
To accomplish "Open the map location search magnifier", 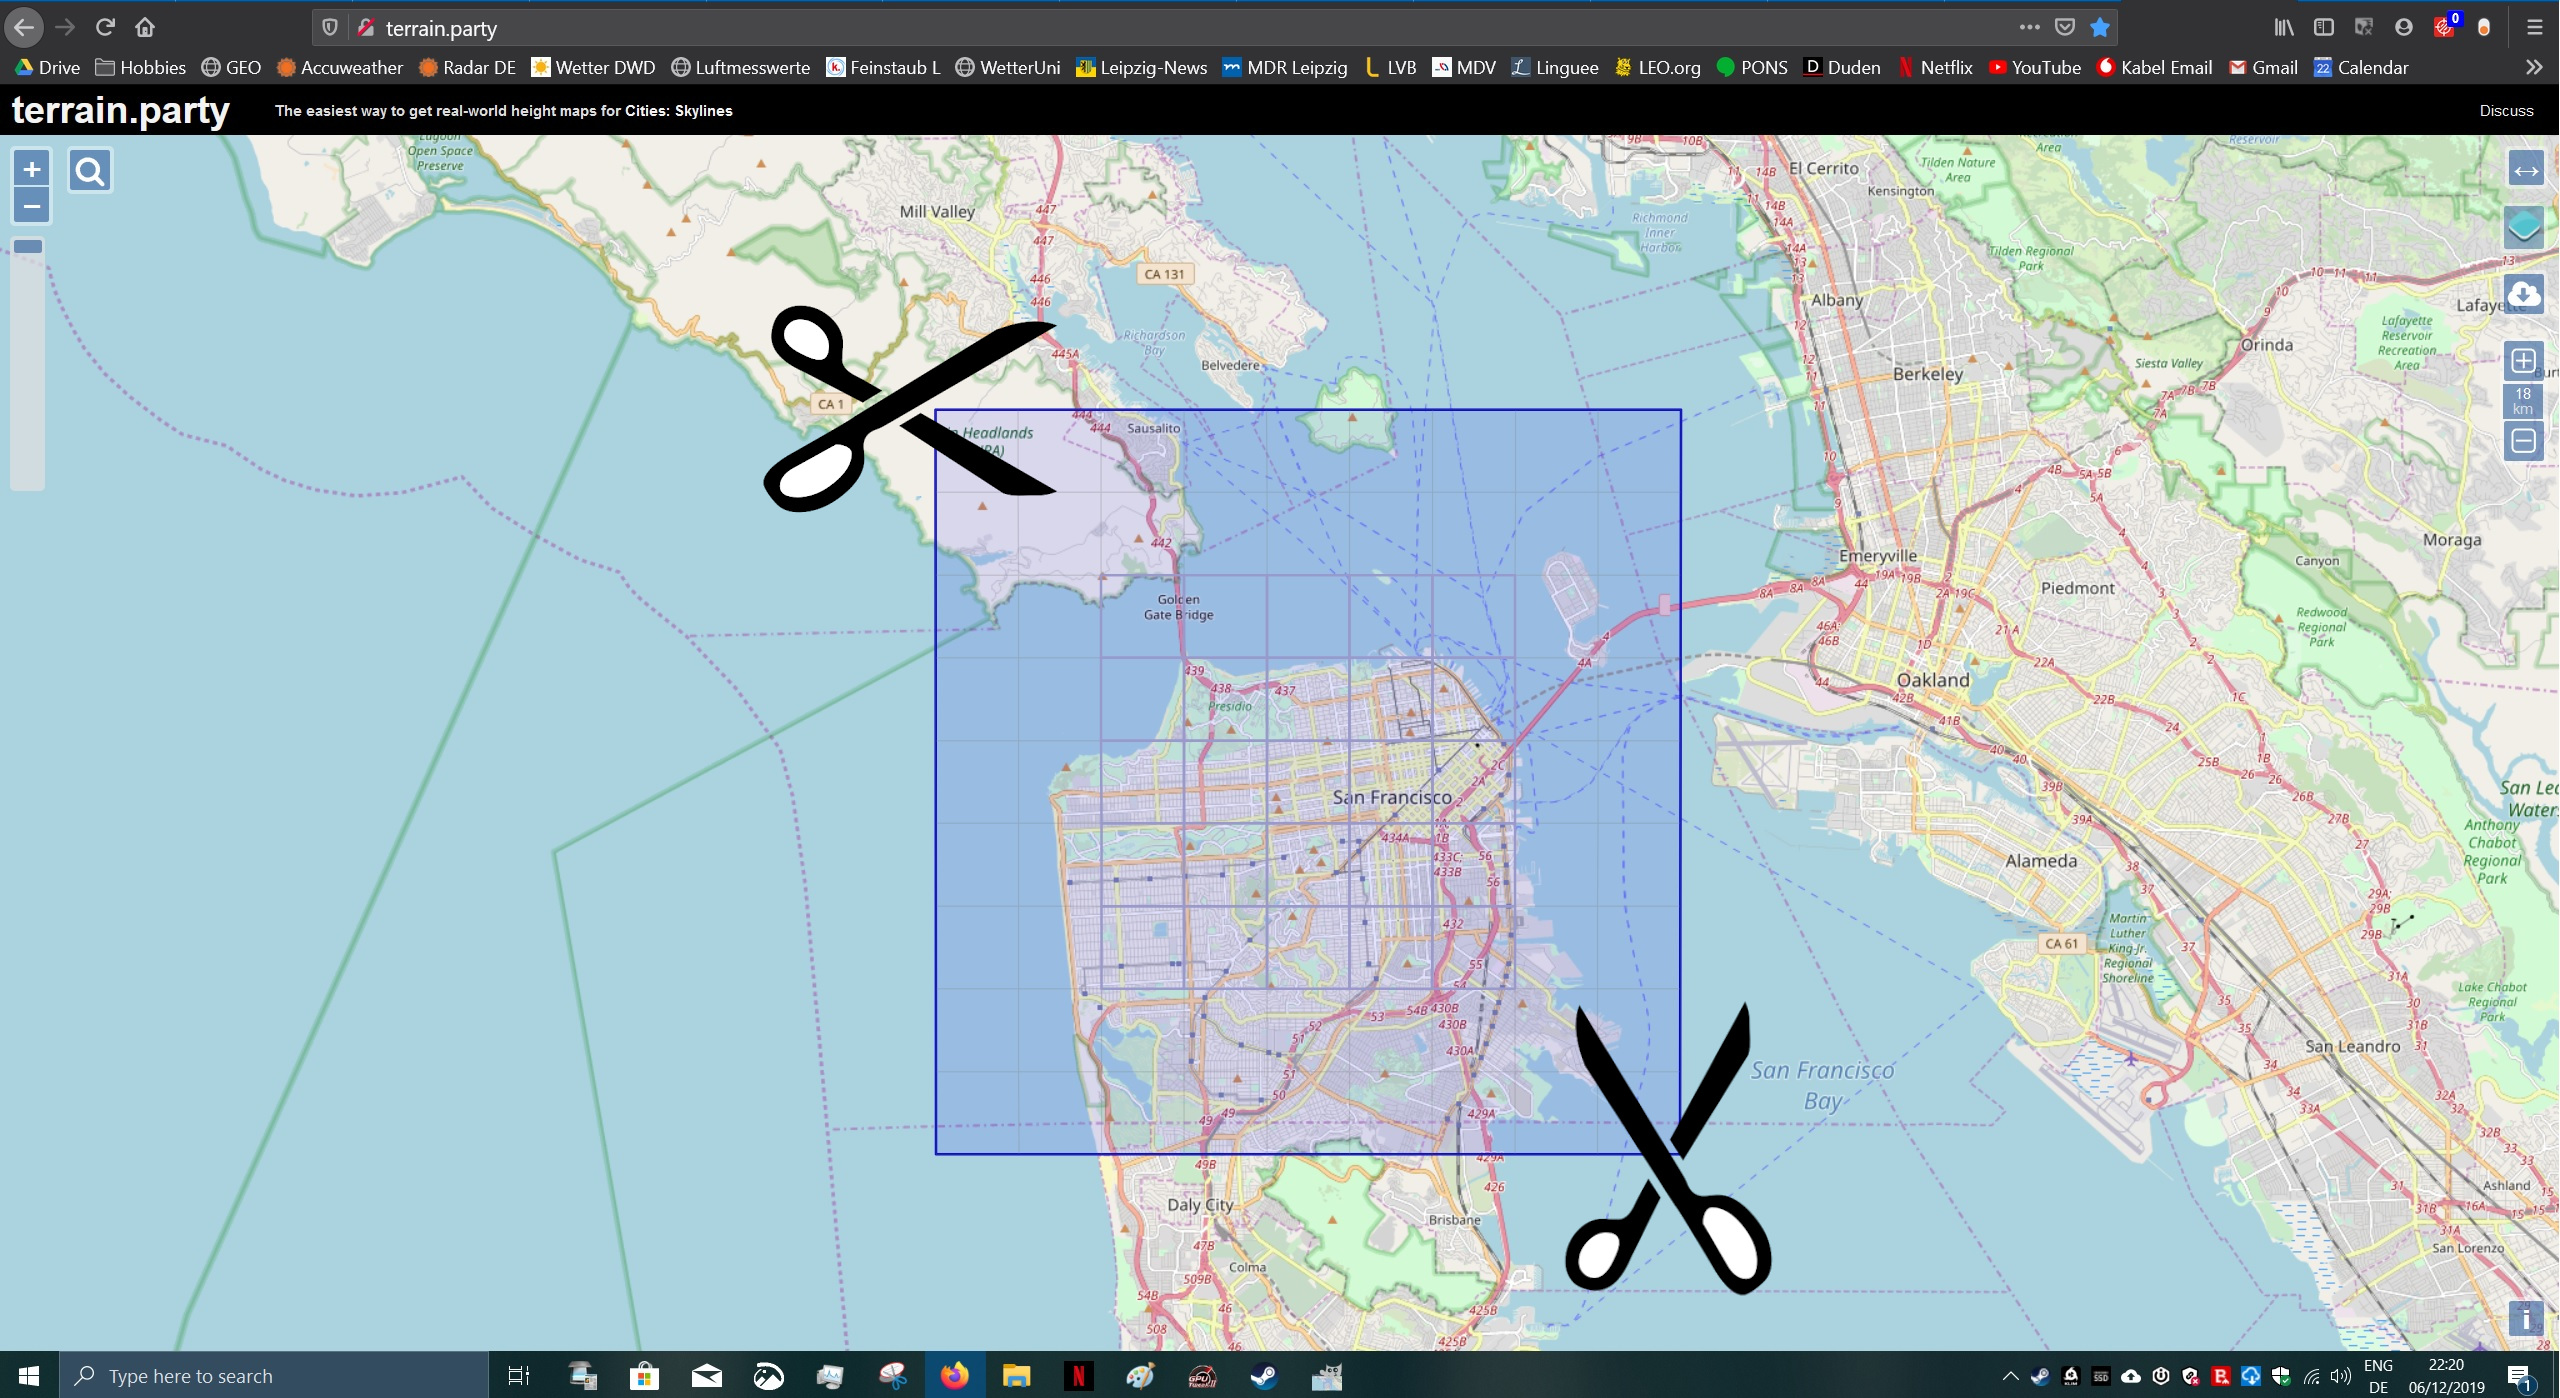I will click(x=90, y=171).
